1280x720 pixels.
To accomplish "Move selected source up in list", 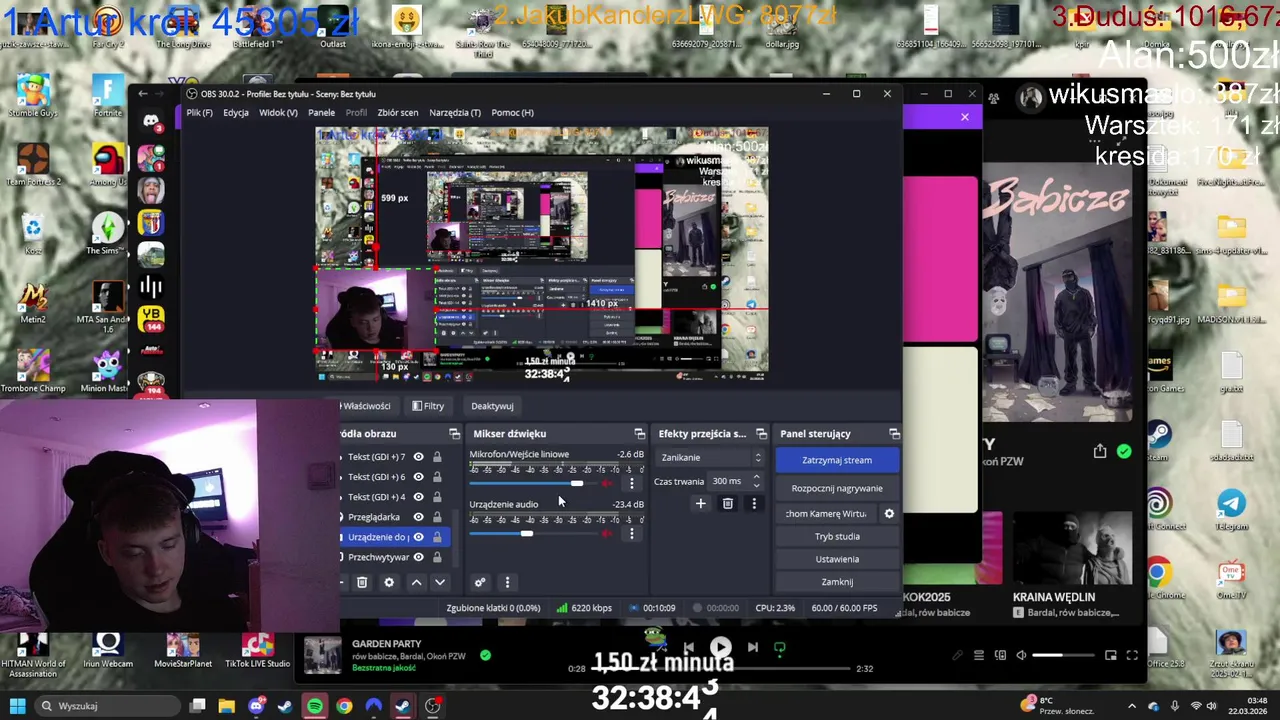I will pos(416,582).
